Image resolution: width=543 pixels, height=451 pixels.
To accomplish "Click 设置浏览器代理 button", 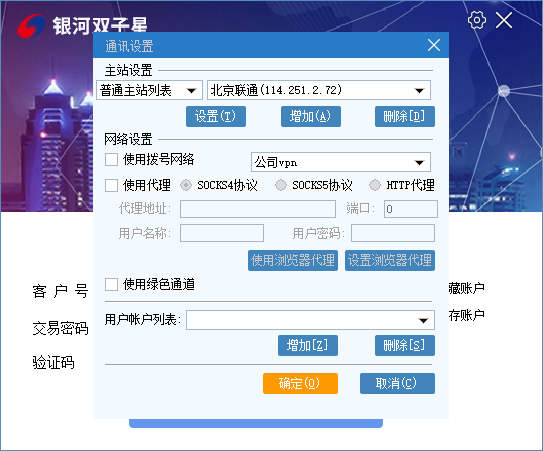I will 390,260.
